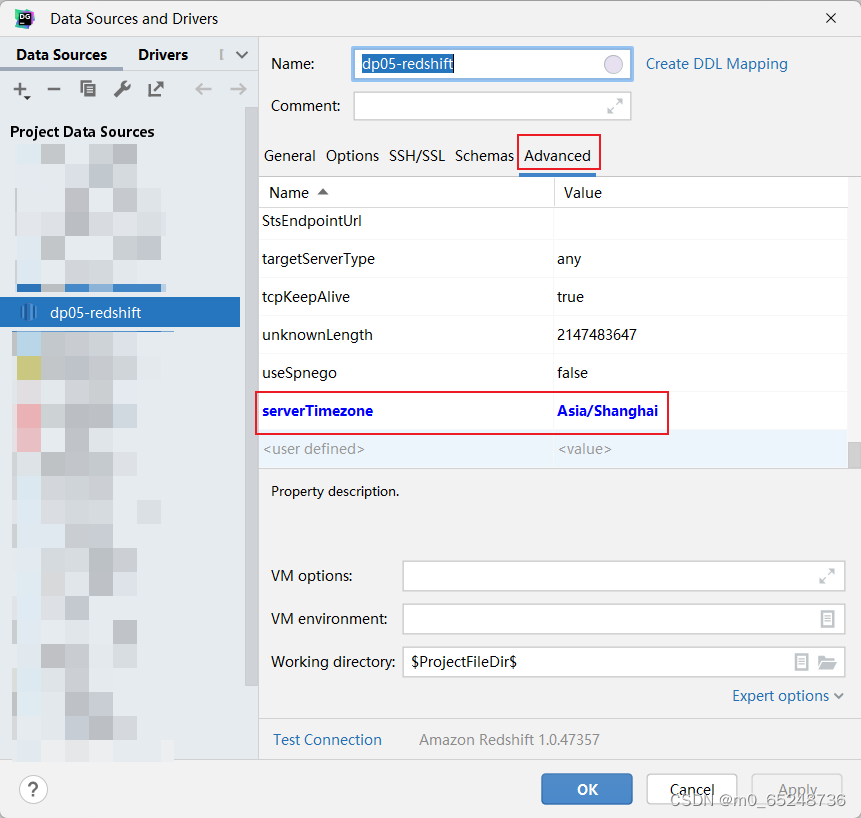Screen dimensions: 861x818
Task: Expand the VM options field editor icon
Action: [826, 576]
